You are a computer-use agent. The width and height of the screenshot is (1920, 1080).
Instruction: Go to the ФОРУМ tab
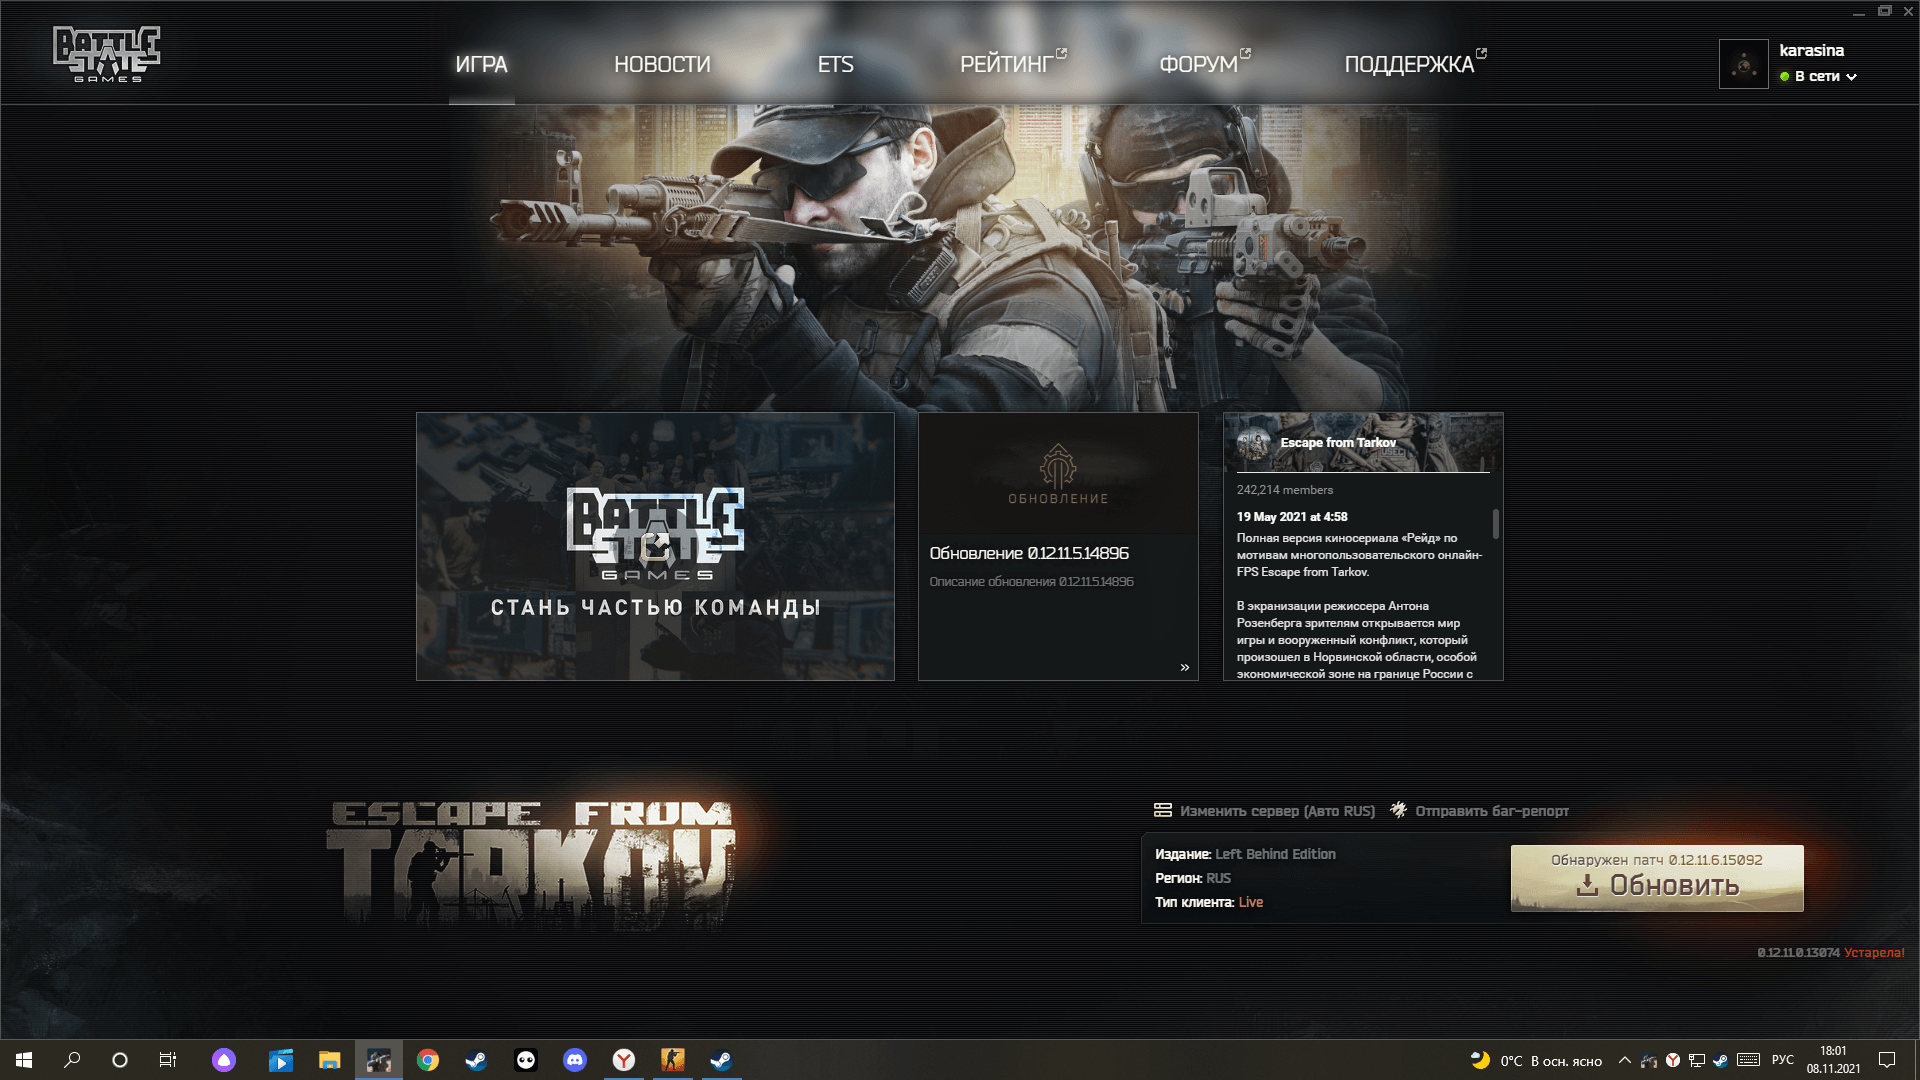point(1204,64)
